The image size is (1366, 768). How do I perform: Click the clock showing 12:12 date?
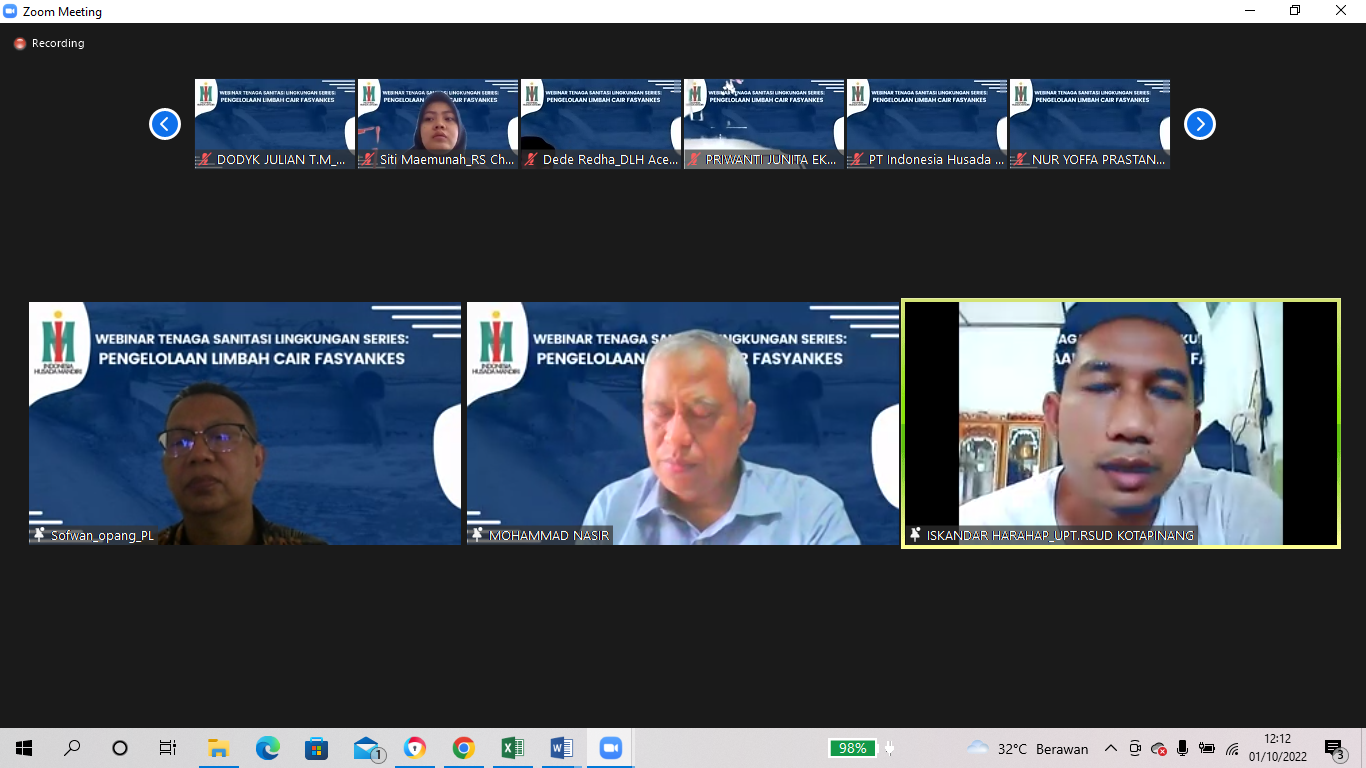(1277, 748)
